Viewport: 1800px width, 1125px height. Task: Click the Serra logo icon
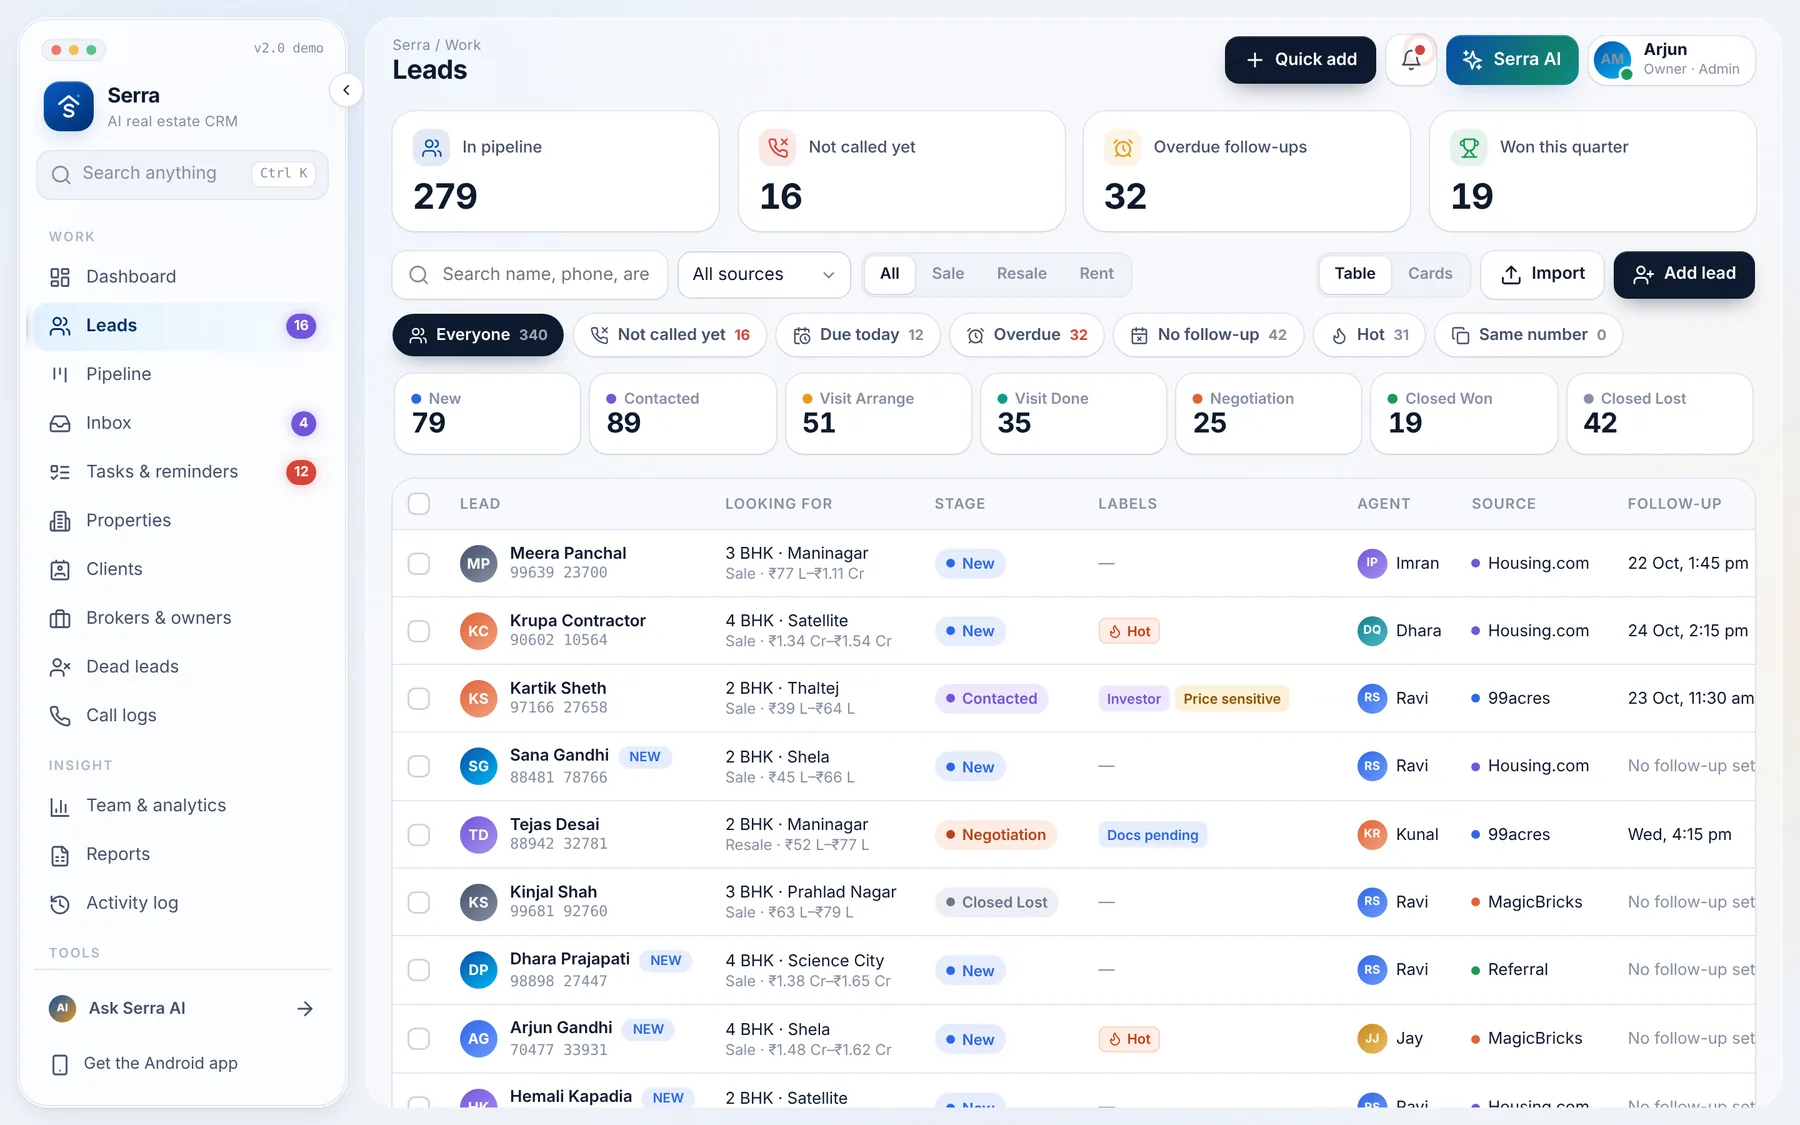click(68, 107)
